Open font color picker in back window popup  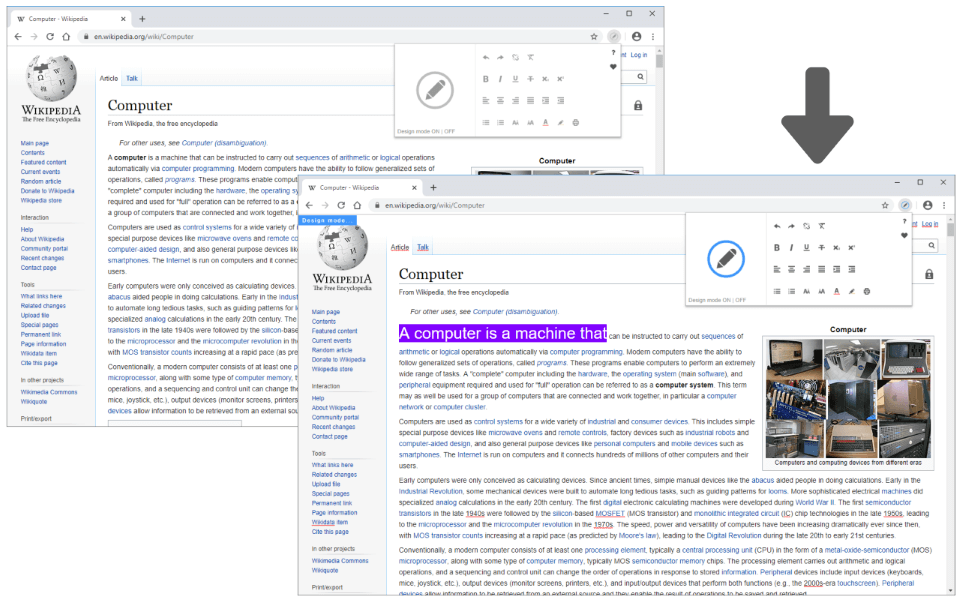point(546,122)
